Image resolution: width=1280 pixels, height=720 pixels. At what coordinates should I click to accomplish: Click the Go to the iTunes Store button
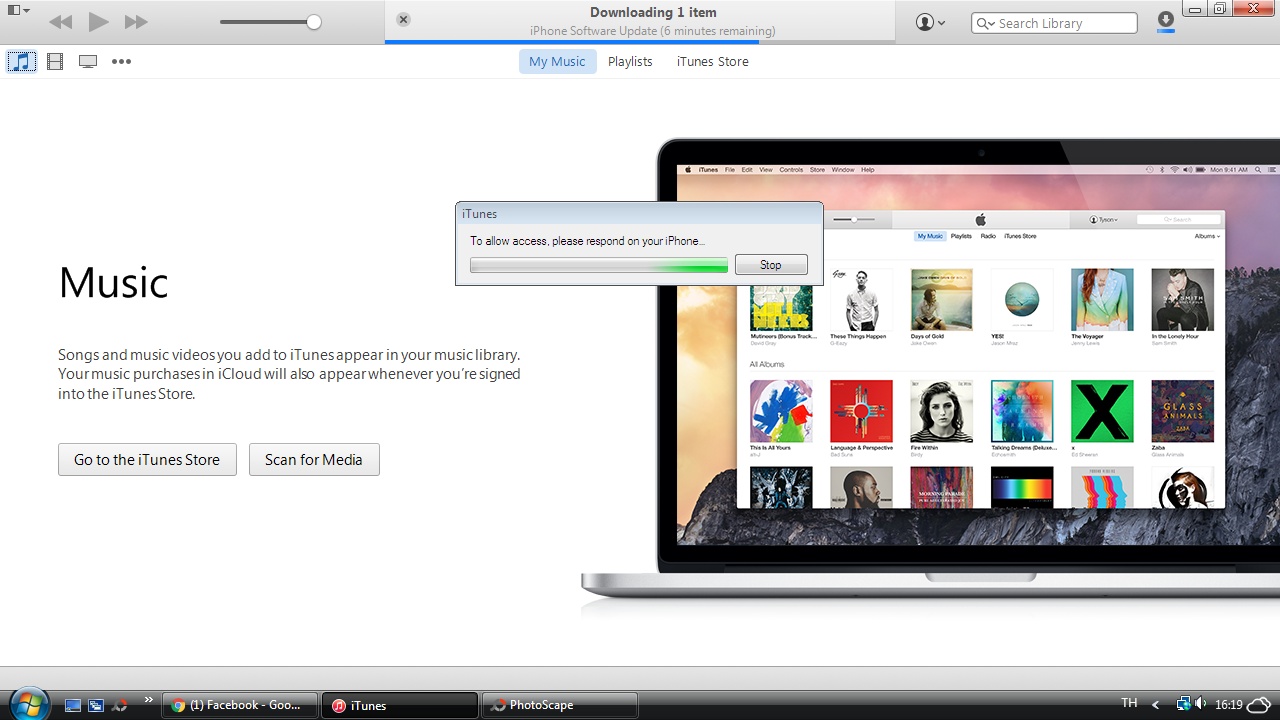[x=147, y=460]
